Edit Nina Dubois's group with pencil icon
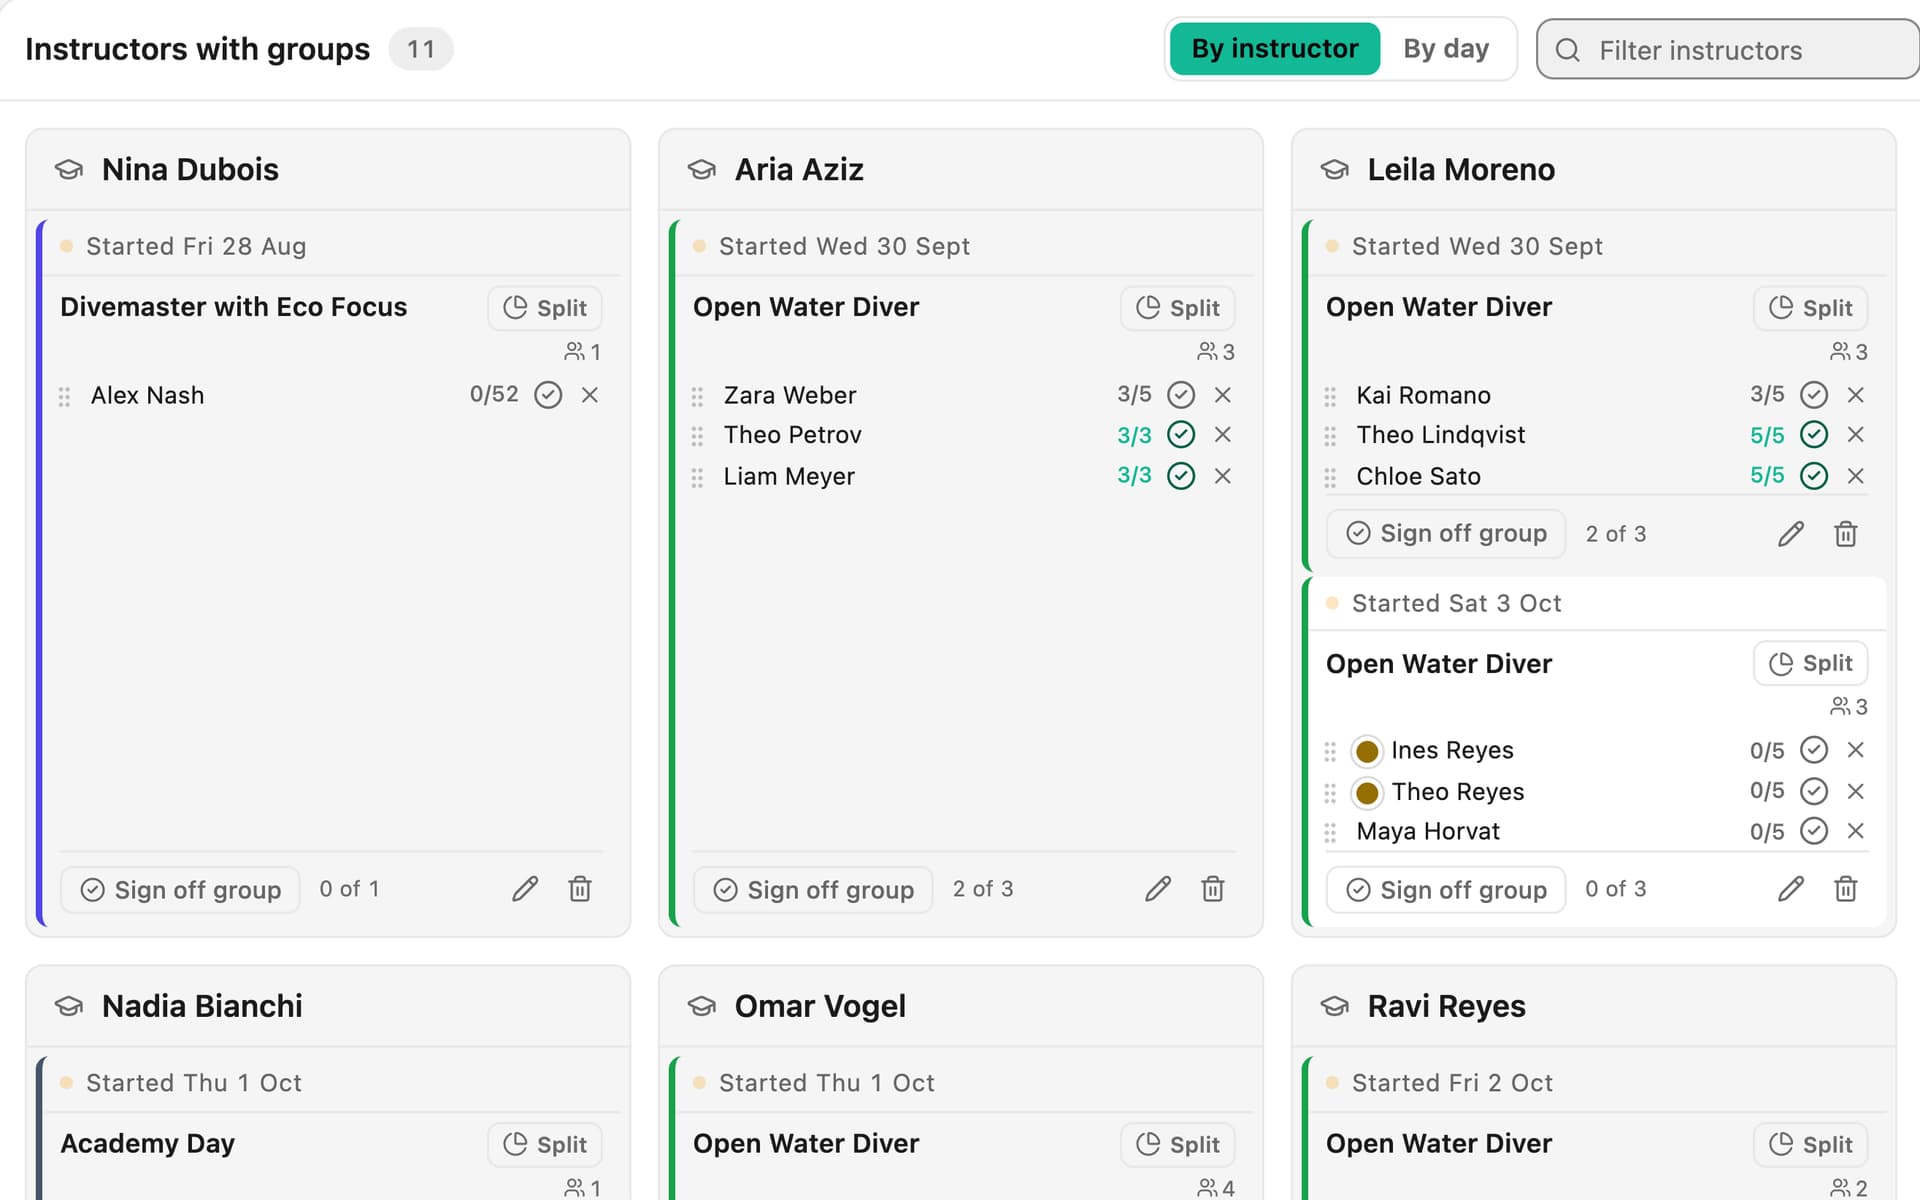1920x1200 pixels. point(525,889)
